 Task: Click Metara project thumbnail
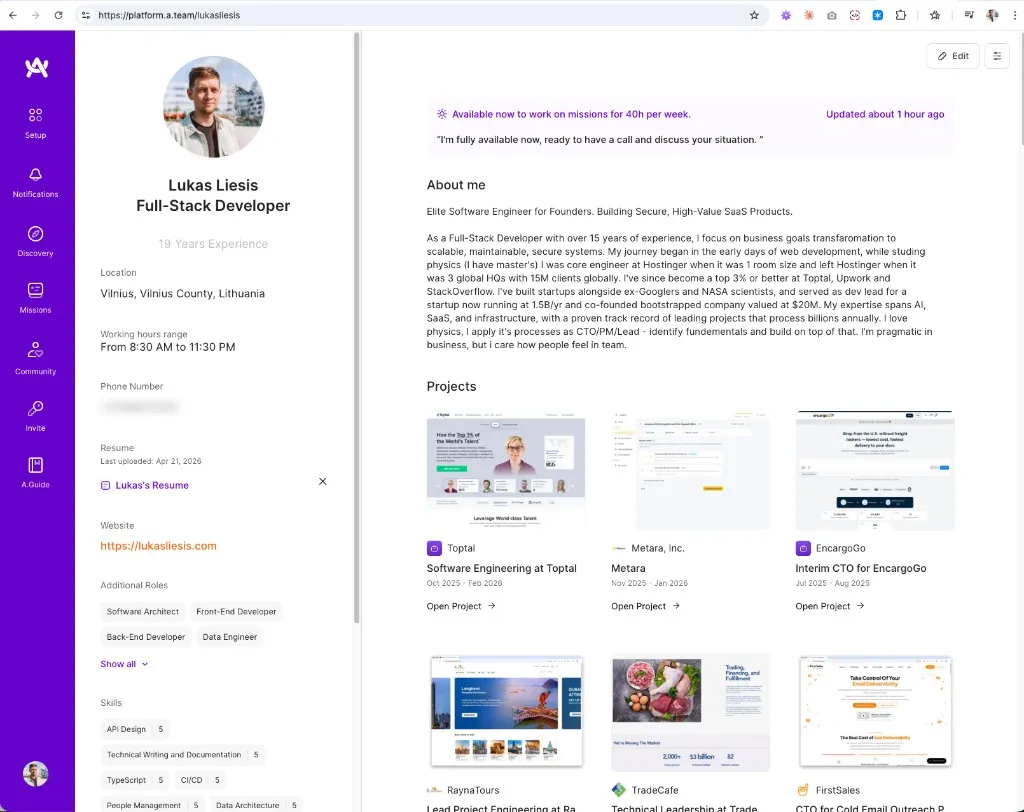point(690,470)
